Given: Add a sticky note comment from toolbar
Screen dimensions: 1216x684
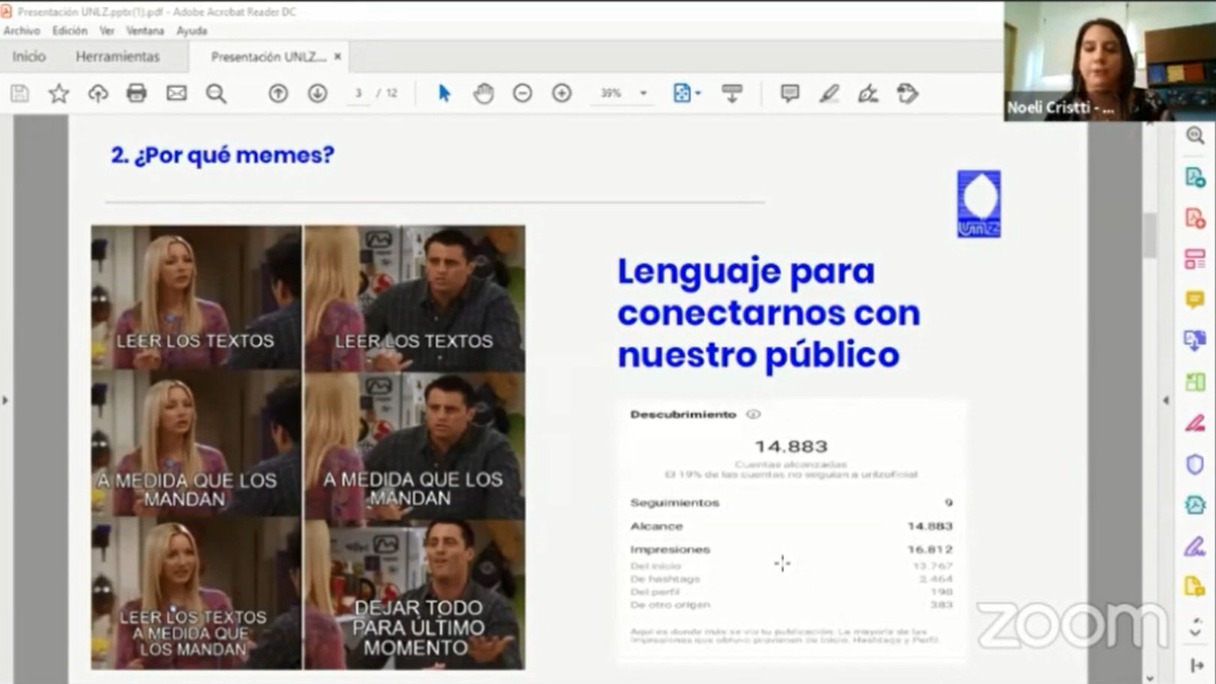Looking at the screenshot, I should click(790, 93).
